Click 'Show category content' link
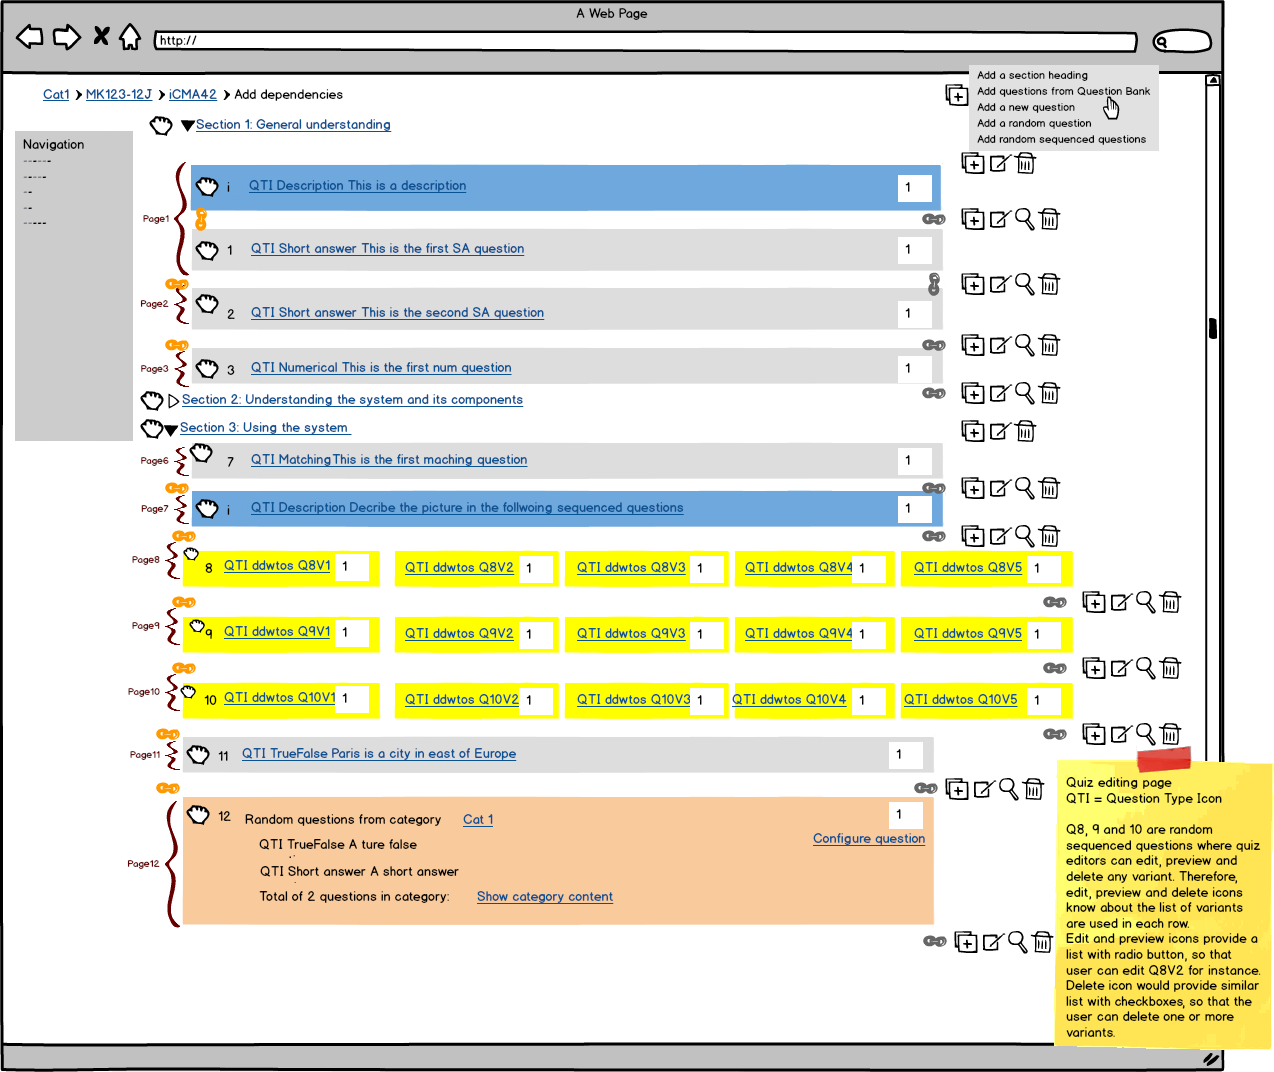 [545, 897]
